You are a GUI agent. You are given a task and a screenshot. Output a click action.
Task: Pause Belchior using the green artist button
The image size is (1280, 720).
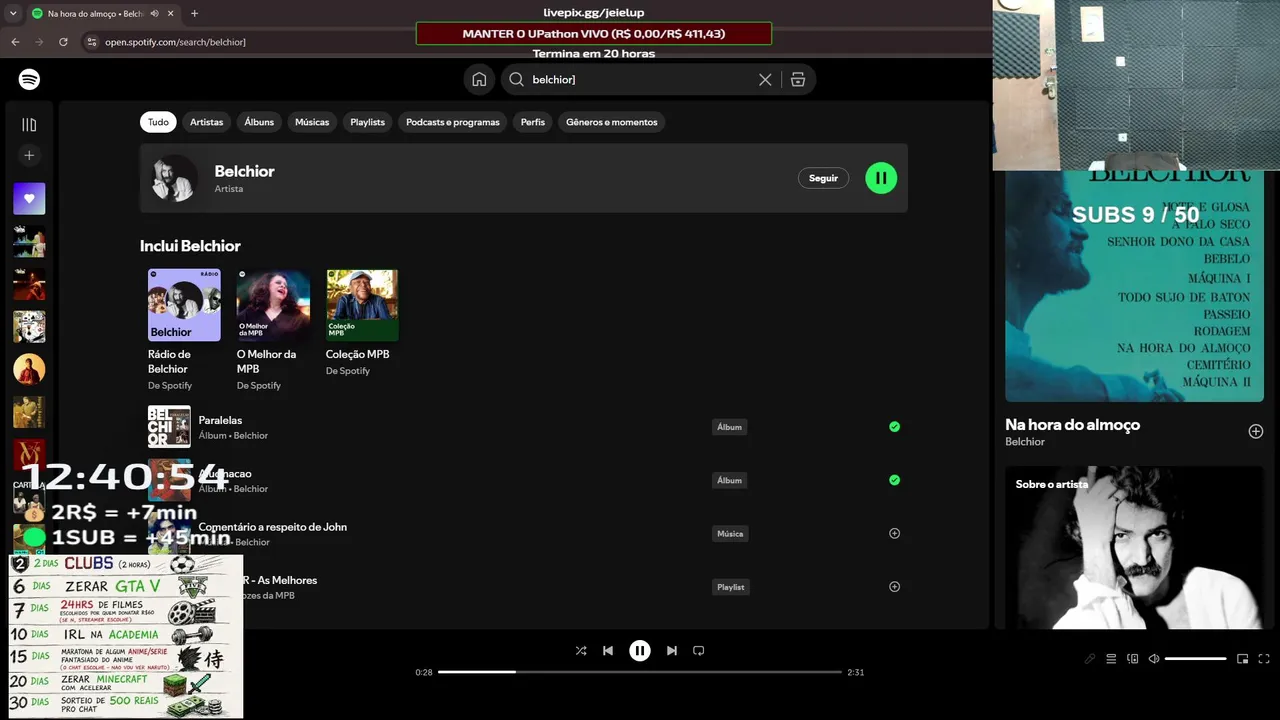coord(881,178)
